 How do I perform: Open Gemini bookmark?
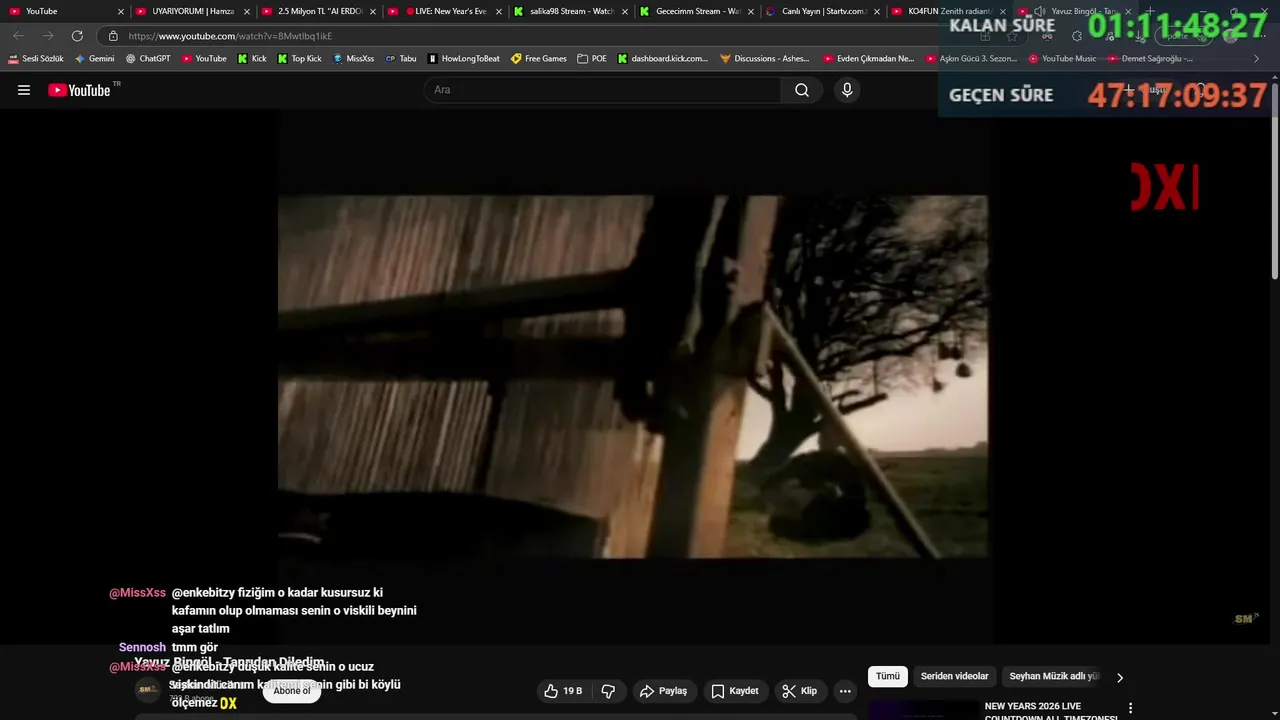95,59
